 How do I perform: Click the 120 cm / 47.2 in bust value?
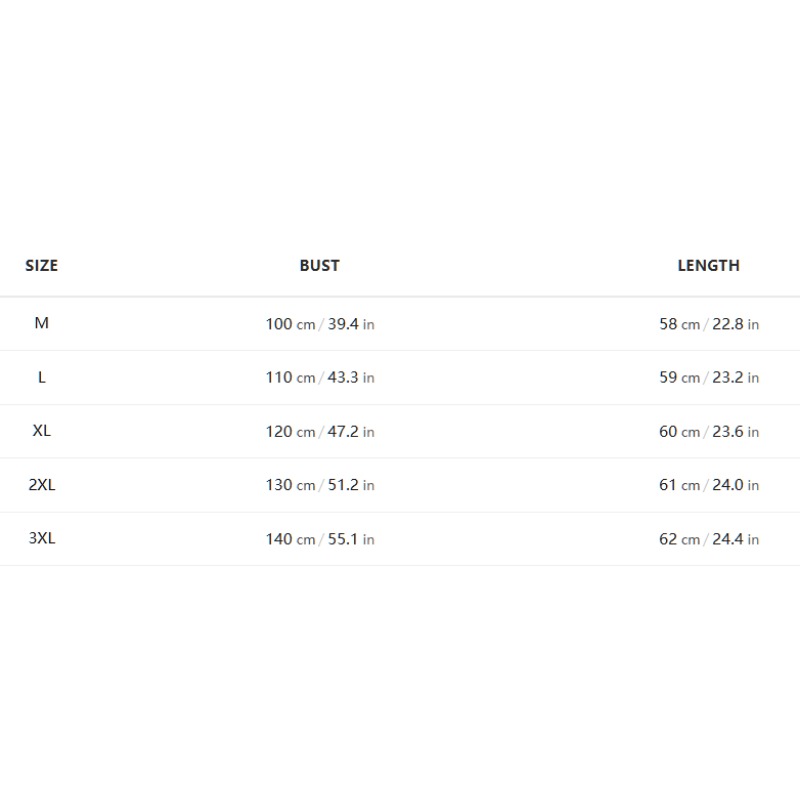pyautogui.click(x=320, y=432)
